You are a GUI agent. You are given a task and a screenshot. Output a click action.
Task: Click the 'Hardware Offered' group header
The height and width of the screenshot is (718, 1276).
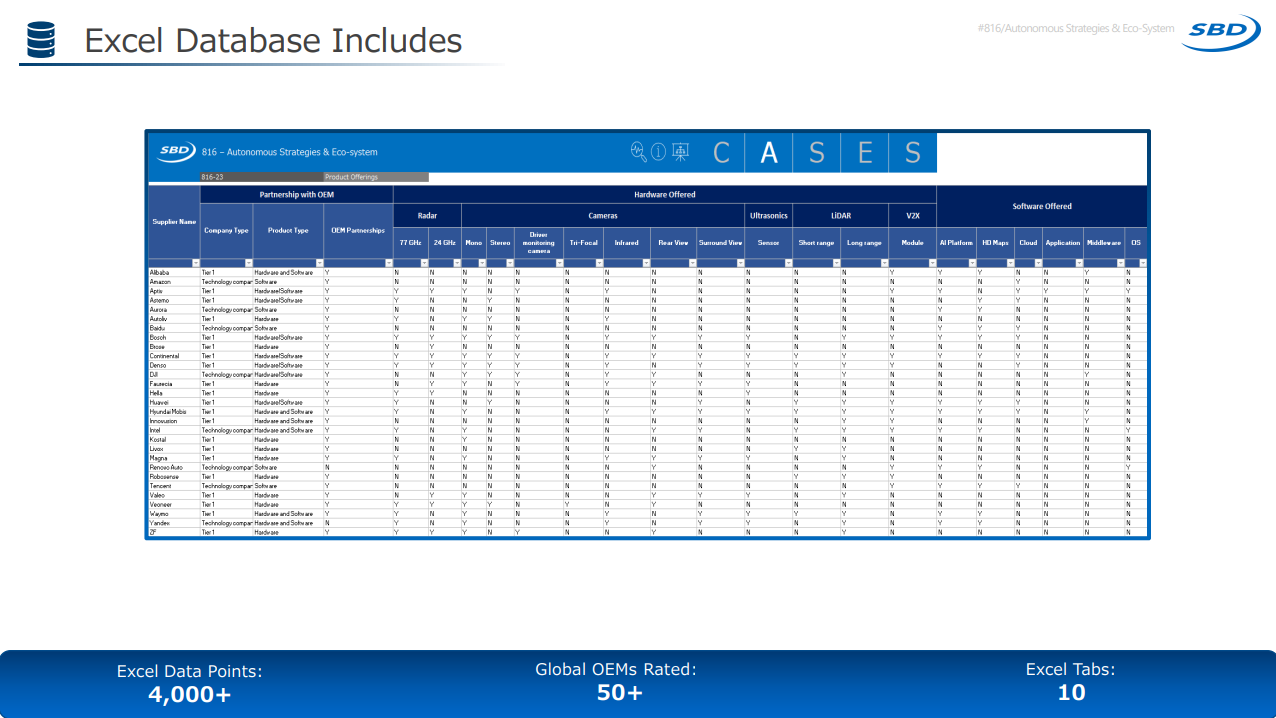tap(665, 194)
